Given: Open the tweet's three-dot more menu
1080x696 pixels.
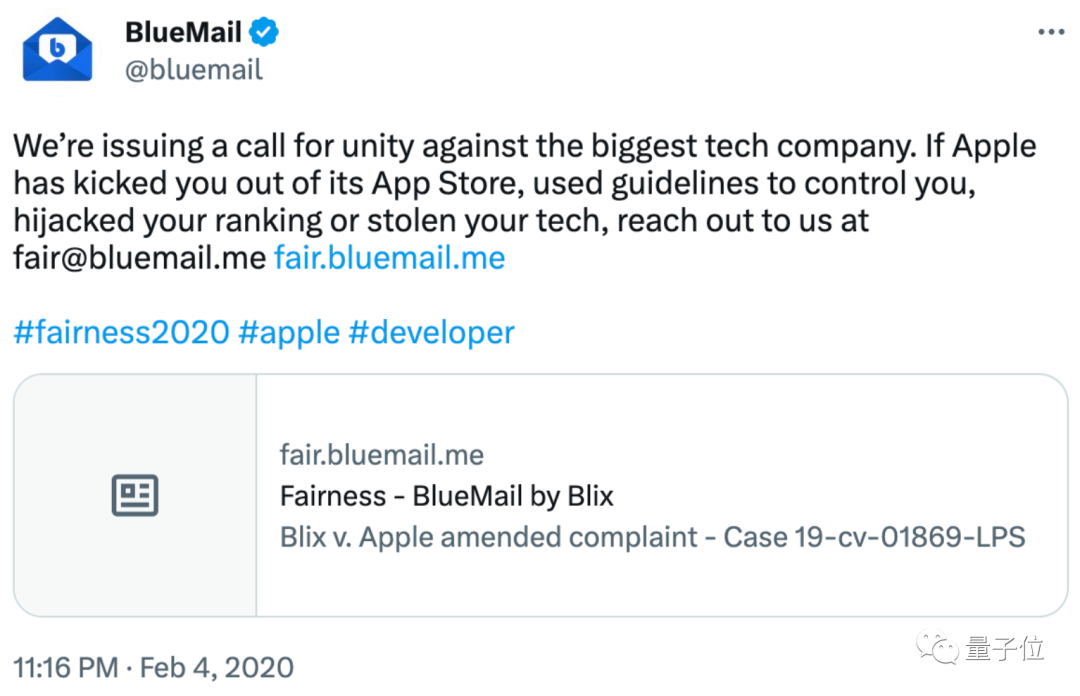Looking at the screenshot, I should 1051,32.
